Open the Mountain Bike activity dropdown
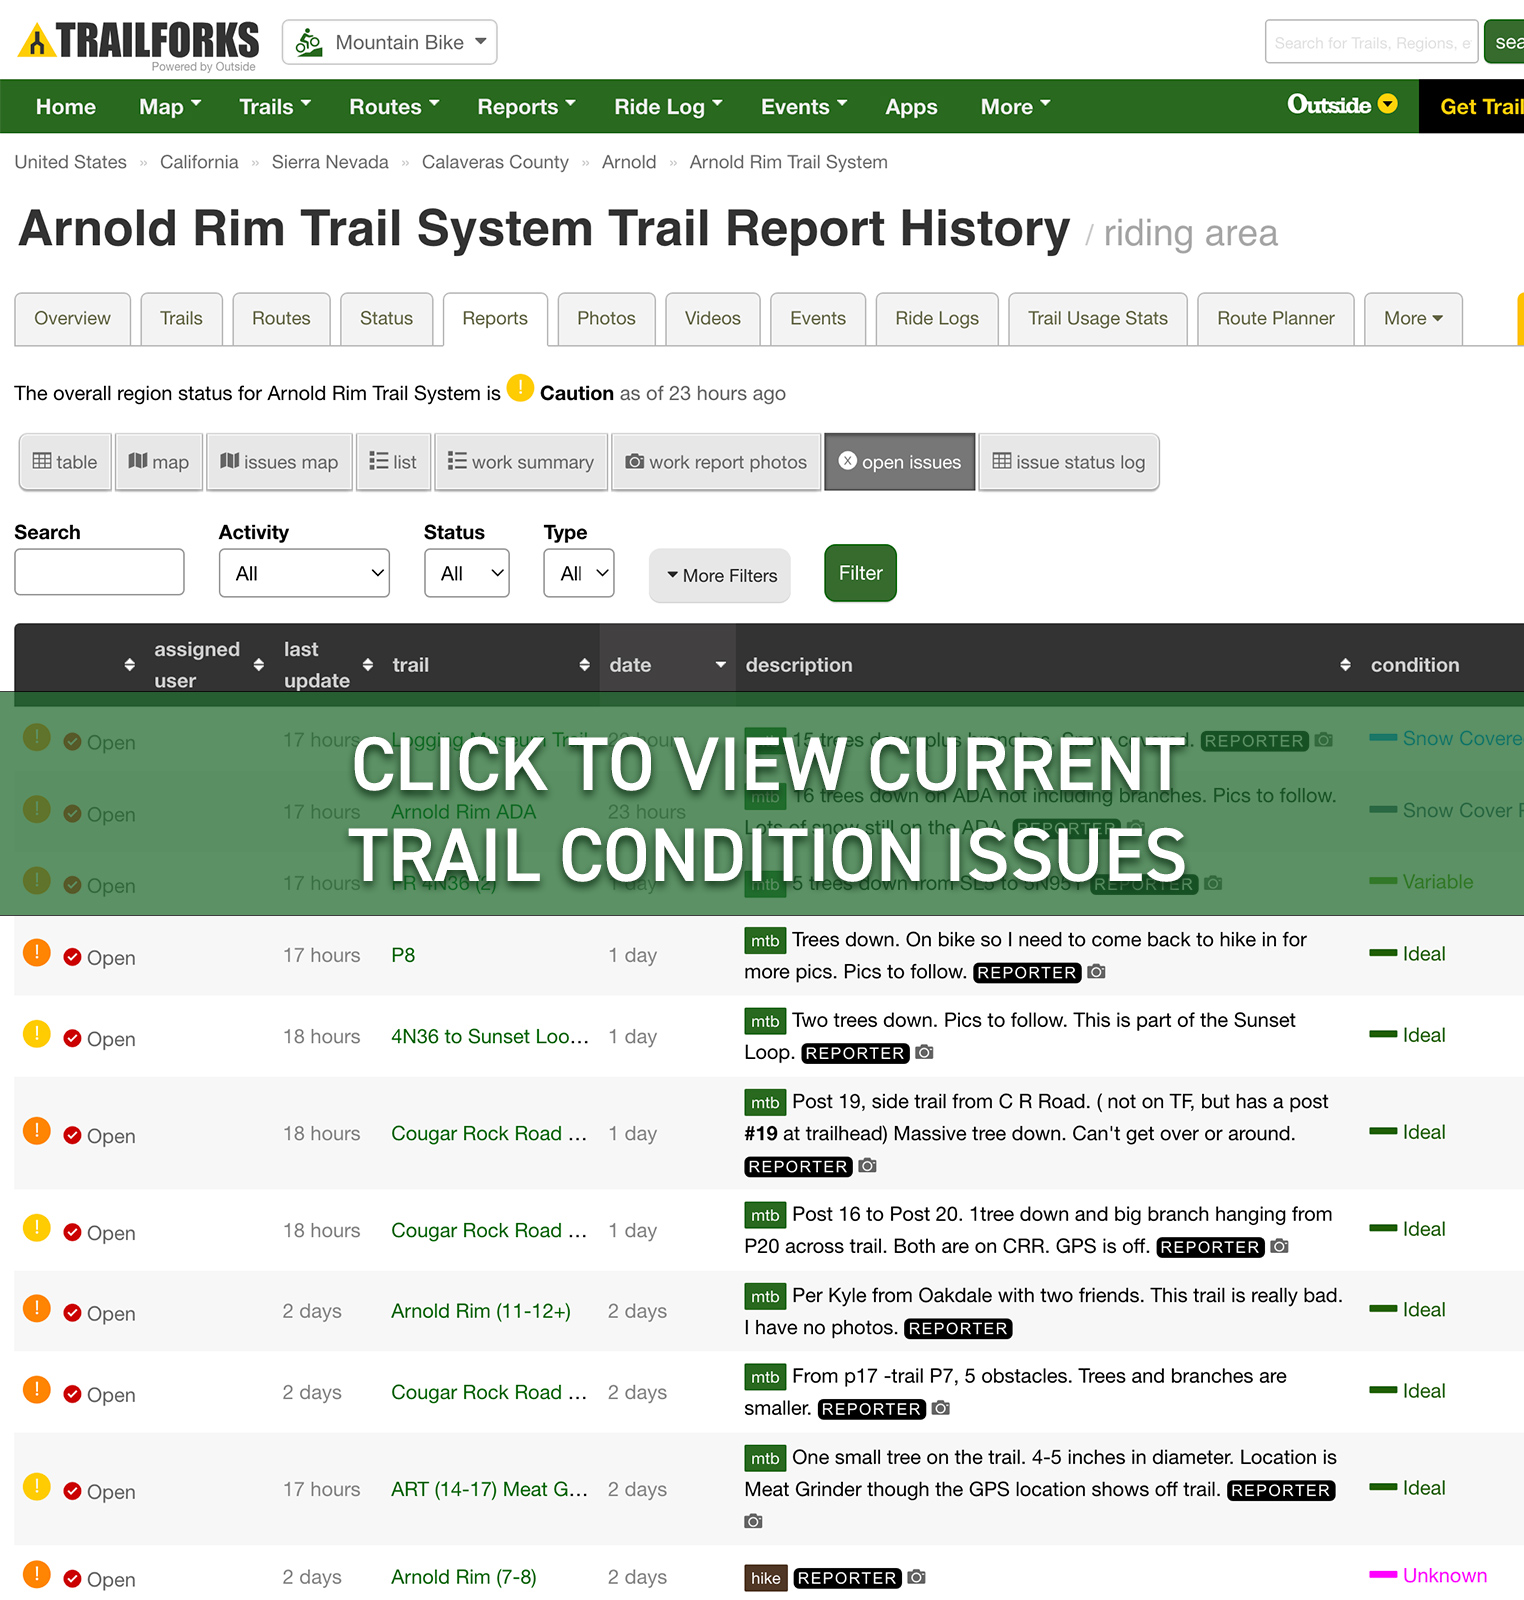 tap(390, 43)
